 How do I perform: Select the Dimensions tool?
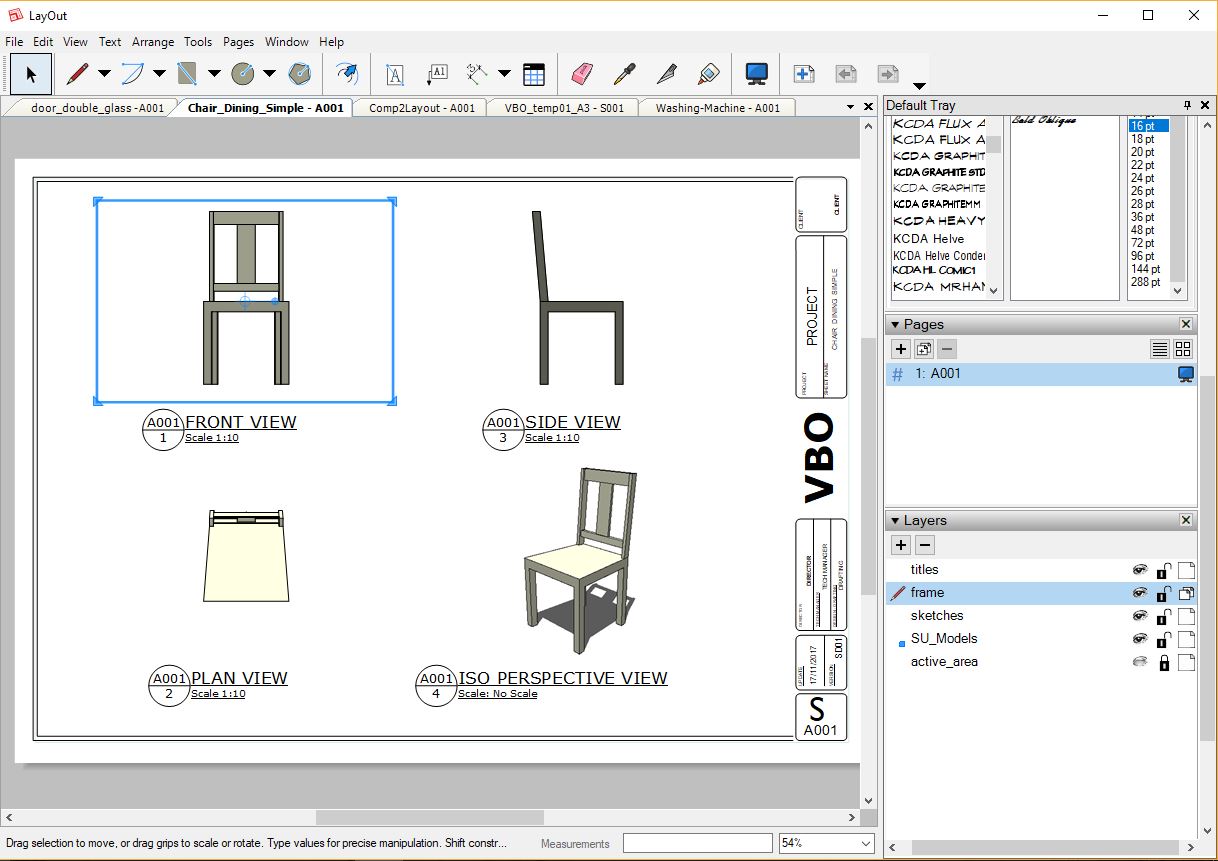click(477, 73)
